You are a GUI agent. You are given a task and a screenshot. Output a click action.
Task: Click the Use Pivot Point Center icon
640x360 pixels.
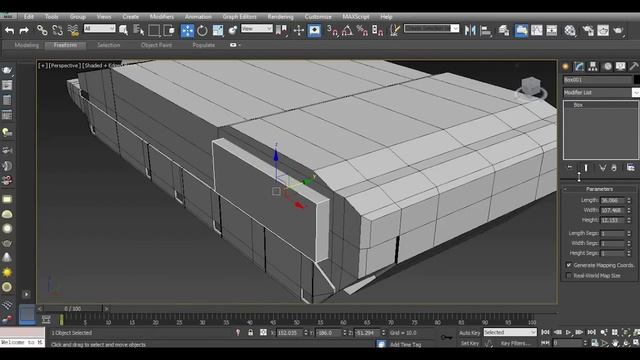281,30
